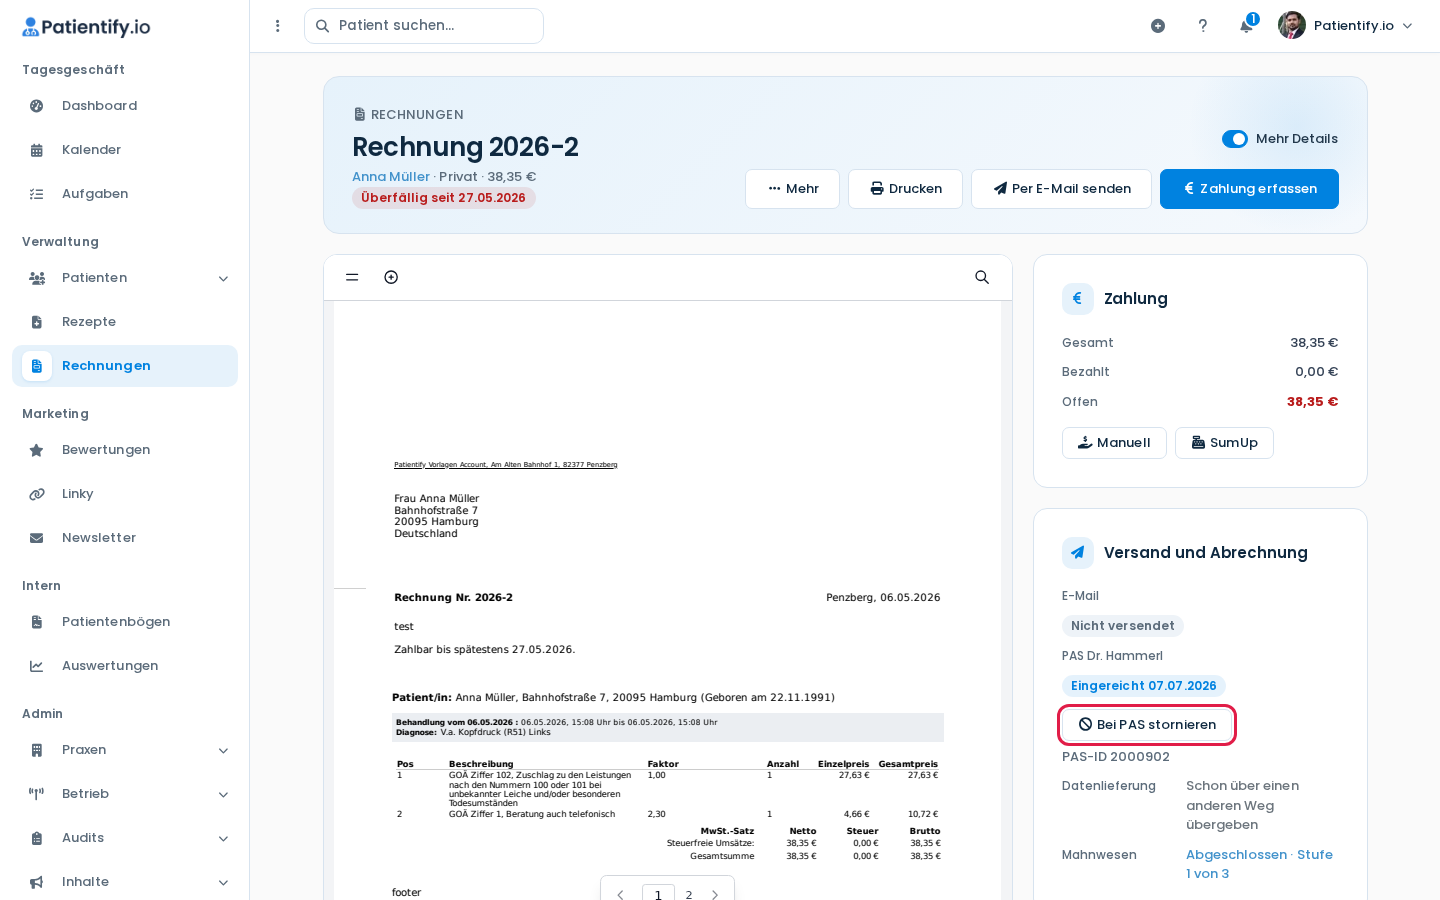Click Bei PAS stornieren button

pos(1147,725)
